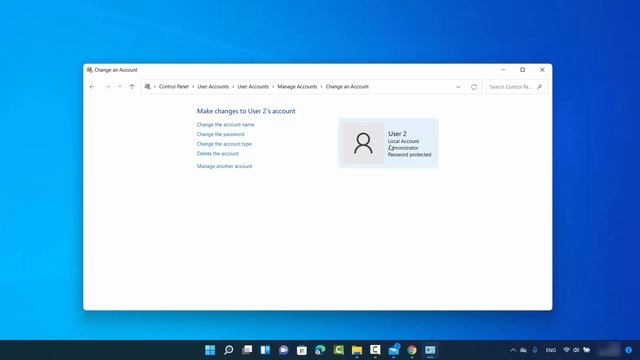
Task: Select first User Accounts breadcrumb
Action: [213, 87]
